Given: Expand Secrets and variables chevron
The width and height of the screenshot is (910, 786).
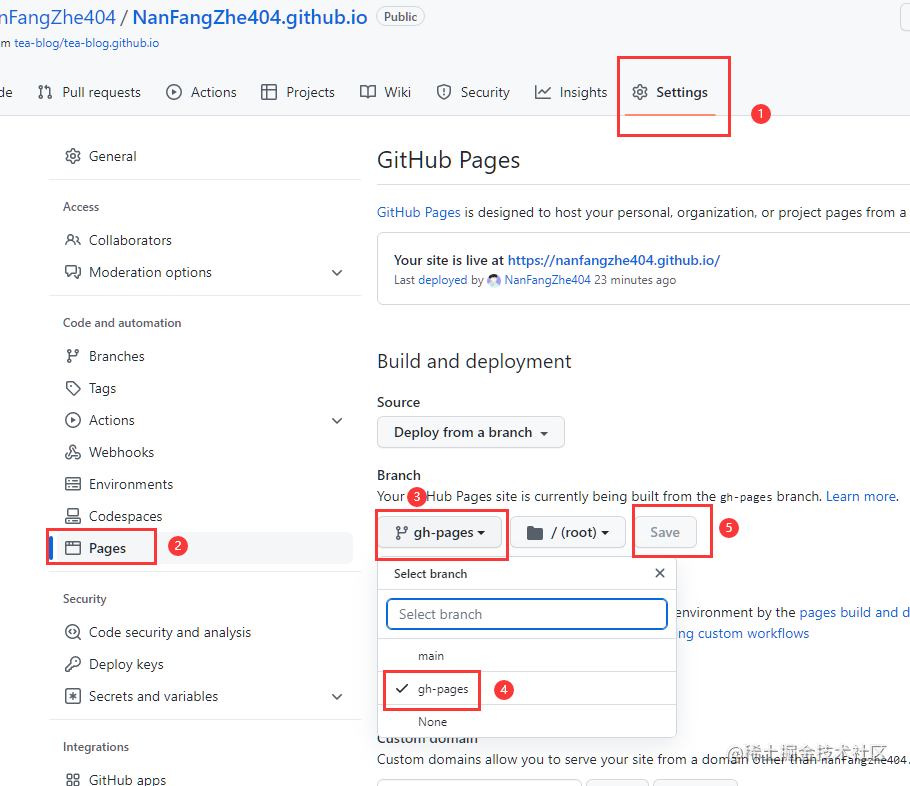Looking at the screenshot, I should [337, 697].
